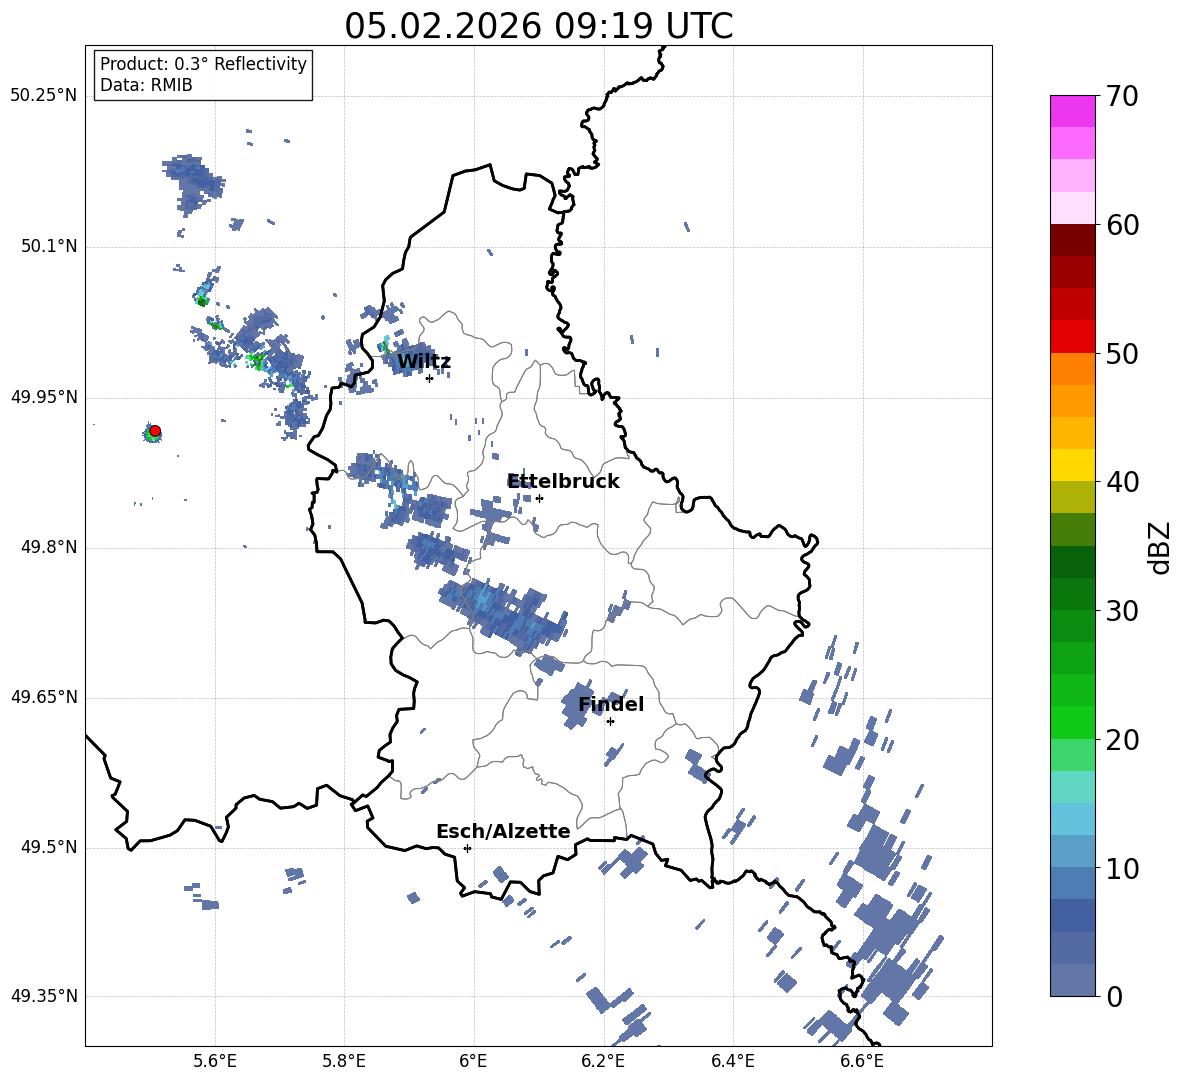Click the cross marker beside Ettelbruck
The width and height of the screenshot is (1184, 1081).
539,498
